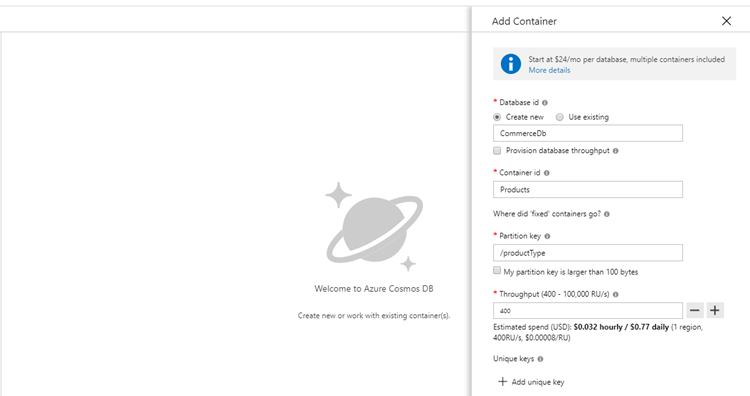
Task: Click the 'Estimated spend (USD)' text
Action: (532, 327)
